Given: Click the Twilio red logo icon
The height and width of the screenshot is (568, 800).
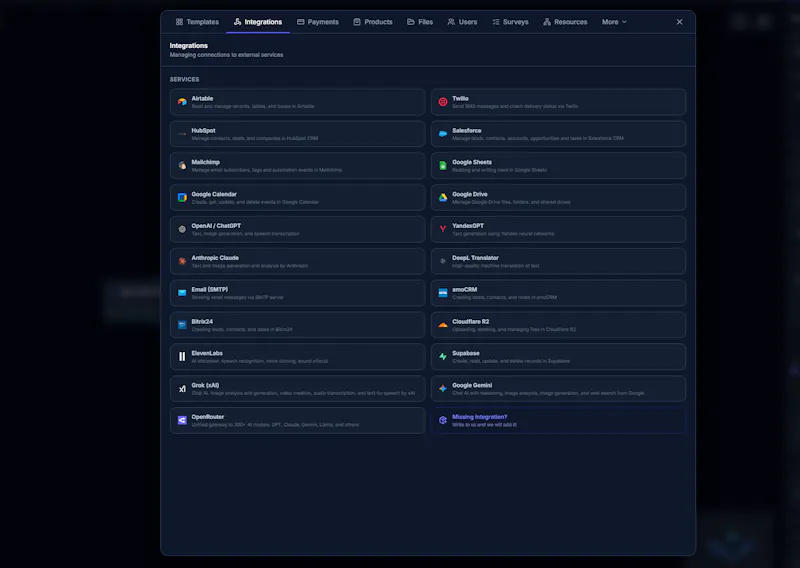Looking at the screenshot, I should [x=443, y=102].
